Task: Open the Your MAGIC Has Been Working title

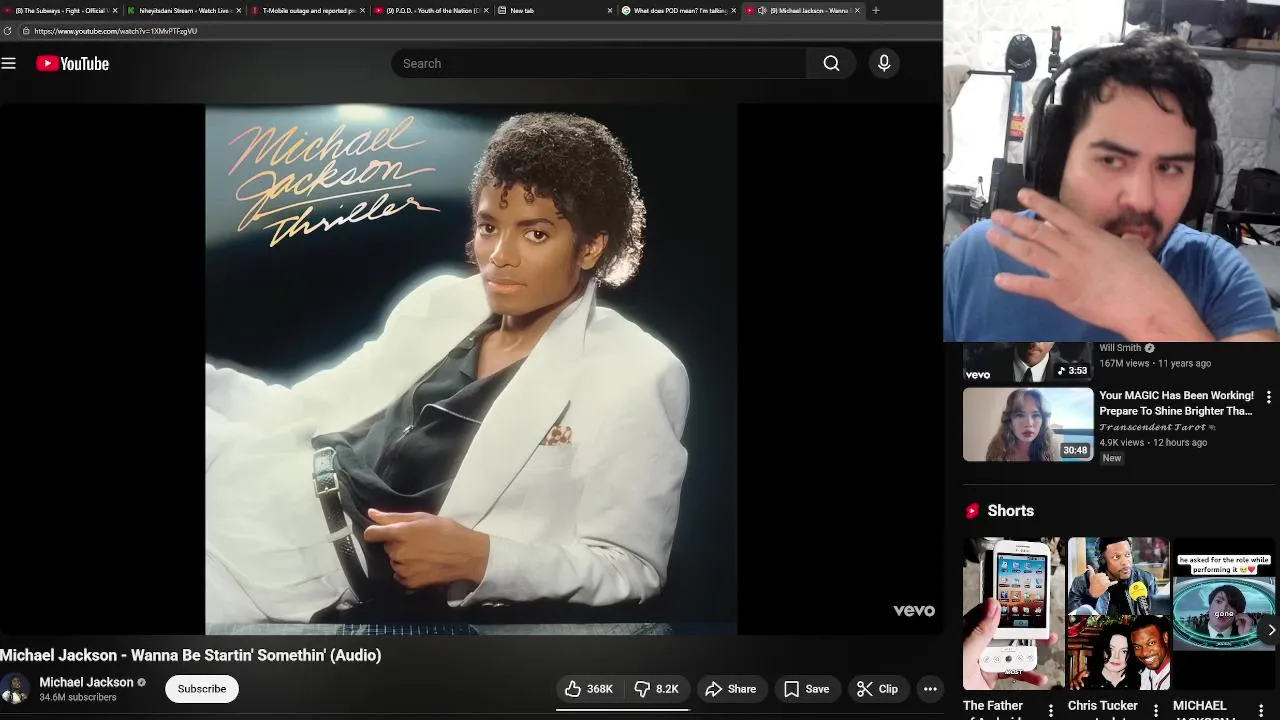Action: [1176, 403]
